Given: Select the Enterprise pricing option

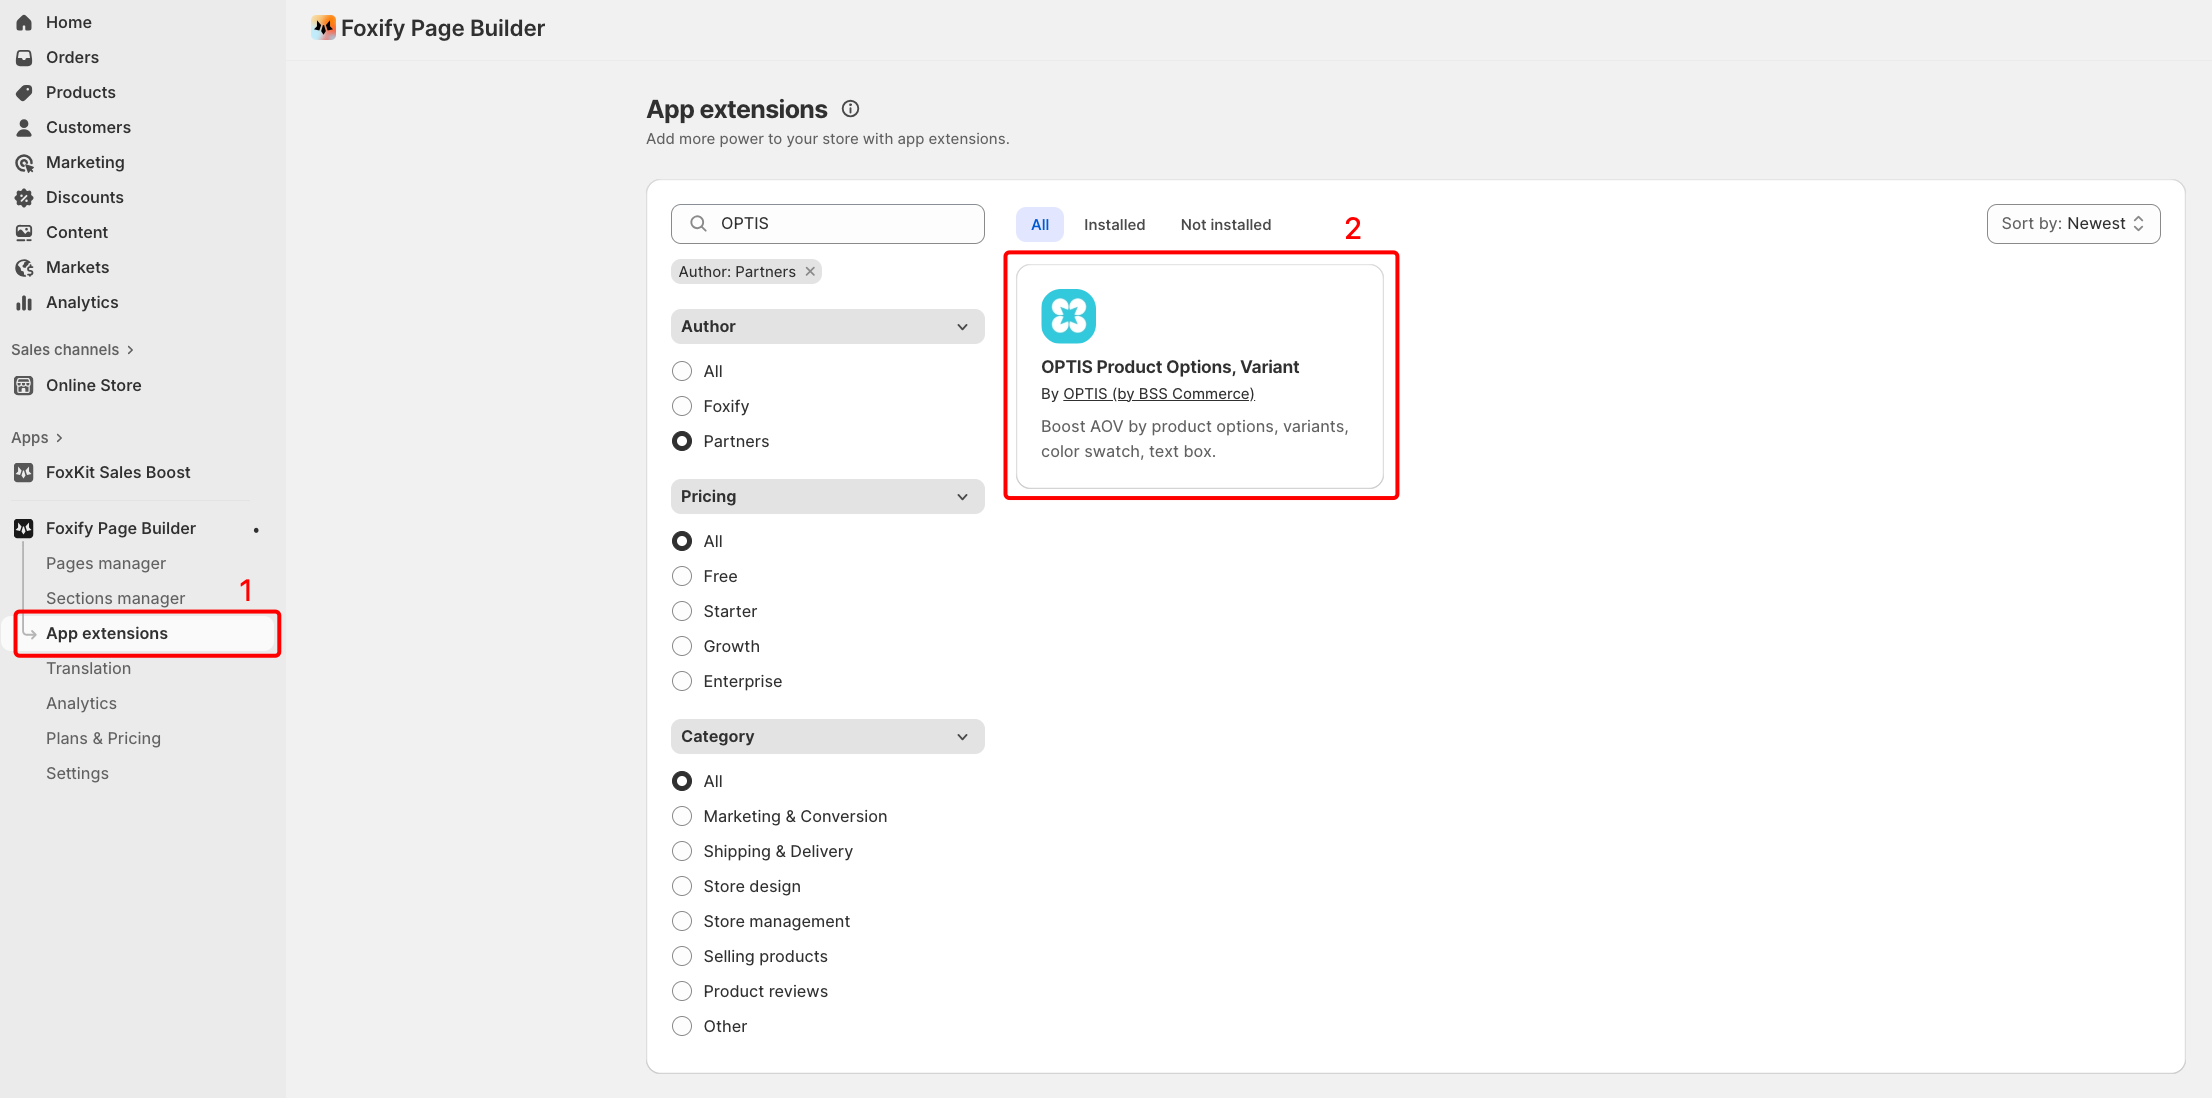Looking at the screenshot, I should [682, 681].
